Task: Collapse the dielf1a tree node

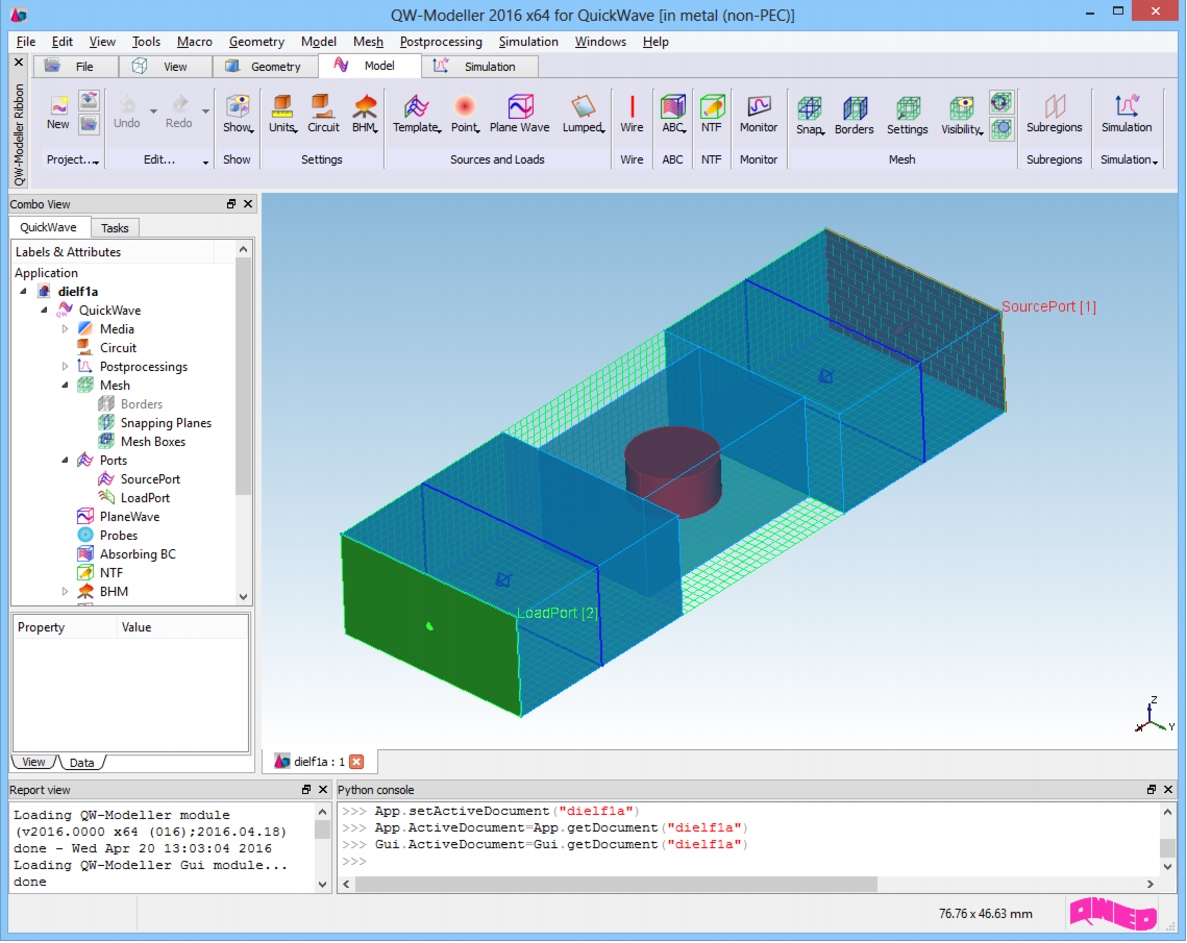Action: 23,291
